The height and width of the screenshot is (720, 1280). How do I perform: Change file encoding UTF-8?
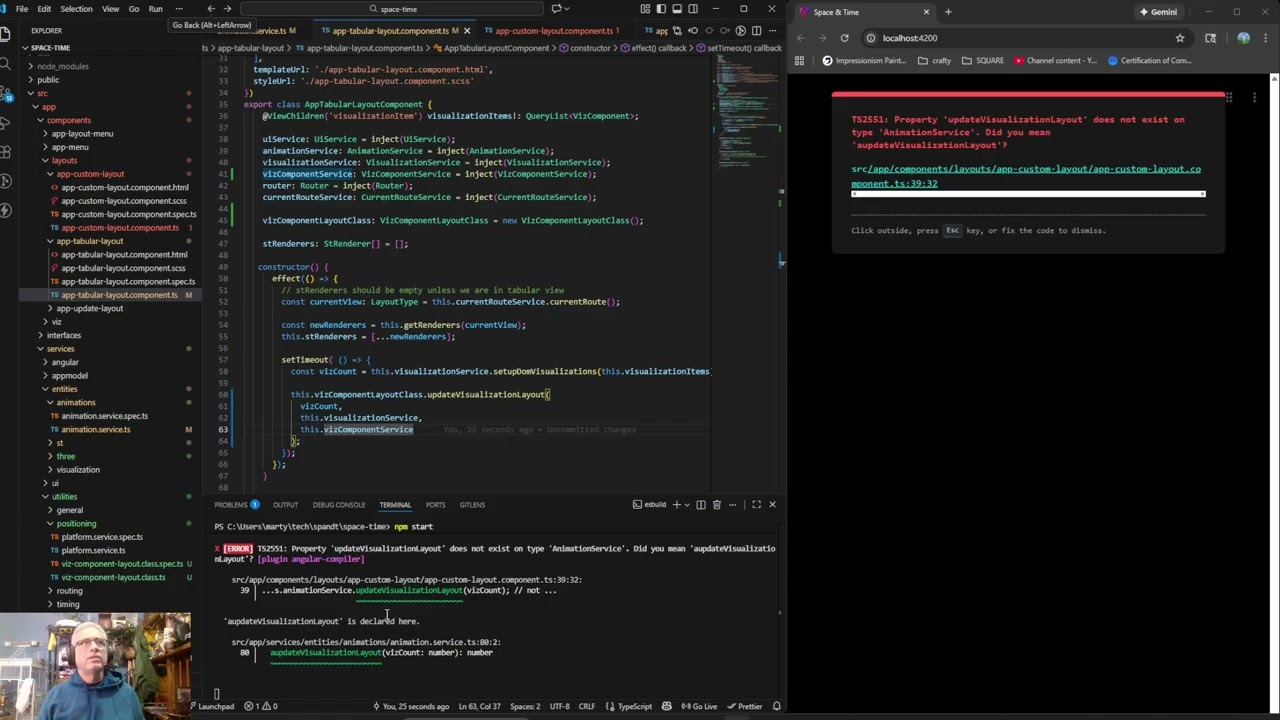point(559,707)
